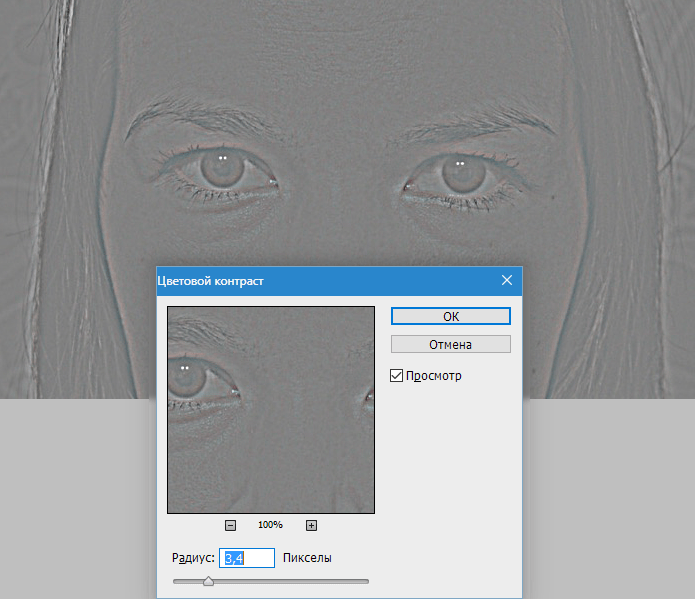This screenshot has height=599, width=695.
Task: Click the filter preview thumbnail image
Action: pos(271,410)
